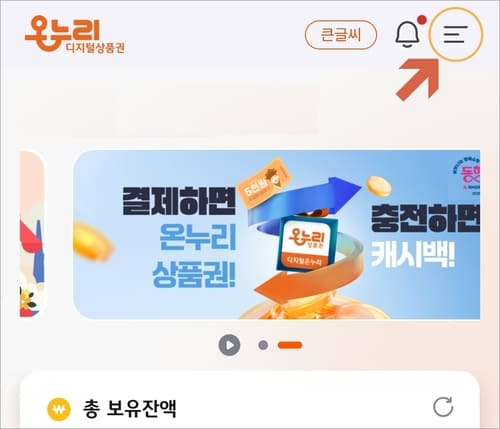Select the first gray carousel dot
Image resolution: width=500 pixels, height=429 pixels.
pyautogui.click(x=263, y=345)
